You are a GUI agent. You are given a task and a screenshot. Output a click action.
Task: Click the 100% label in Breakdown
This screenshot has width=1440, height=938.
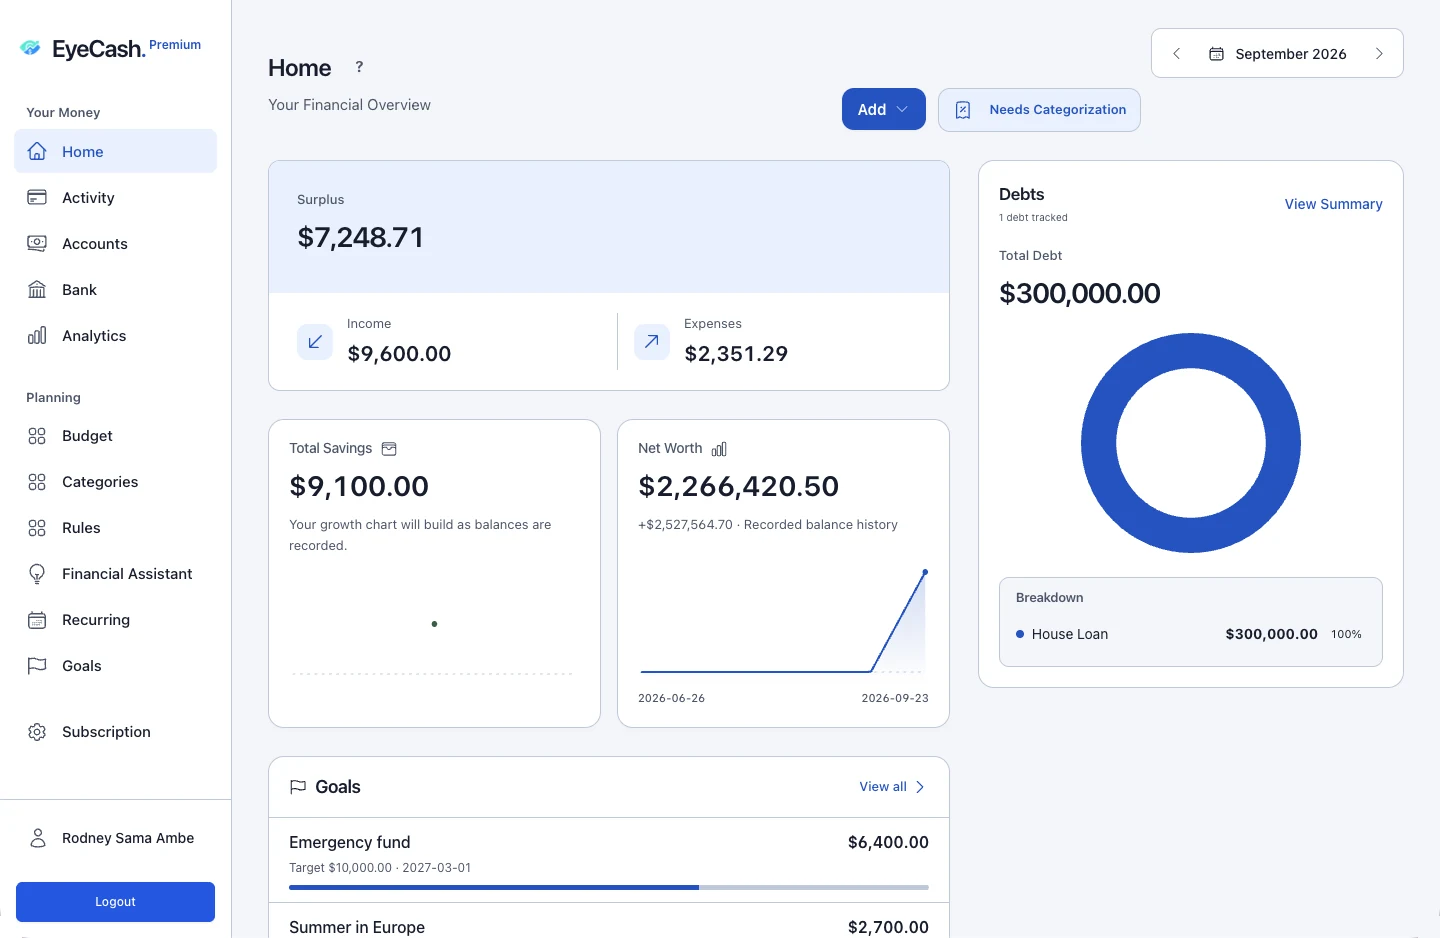click(1346, 634)
